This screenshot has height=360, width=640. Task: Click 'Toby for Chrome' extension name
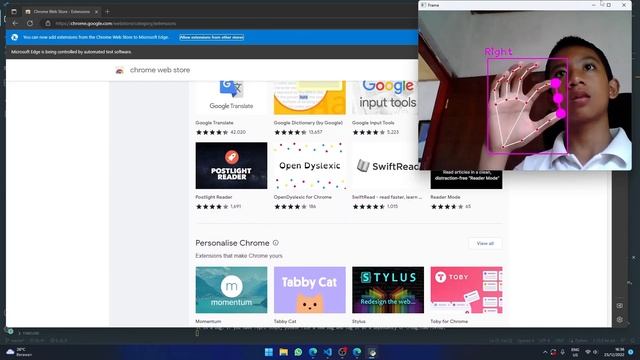click(449, 322)
